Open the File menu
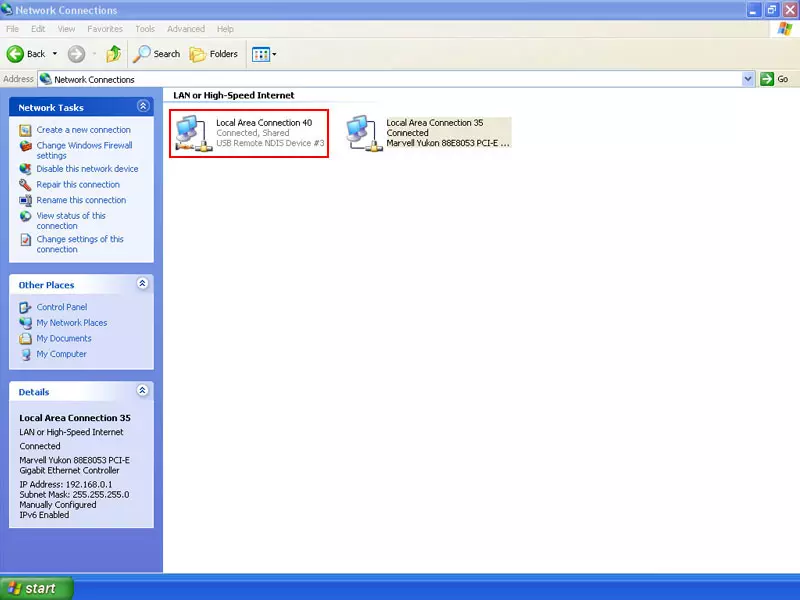Image resolution: width=800 pixels, height=600 pixels. pos(12,29)
